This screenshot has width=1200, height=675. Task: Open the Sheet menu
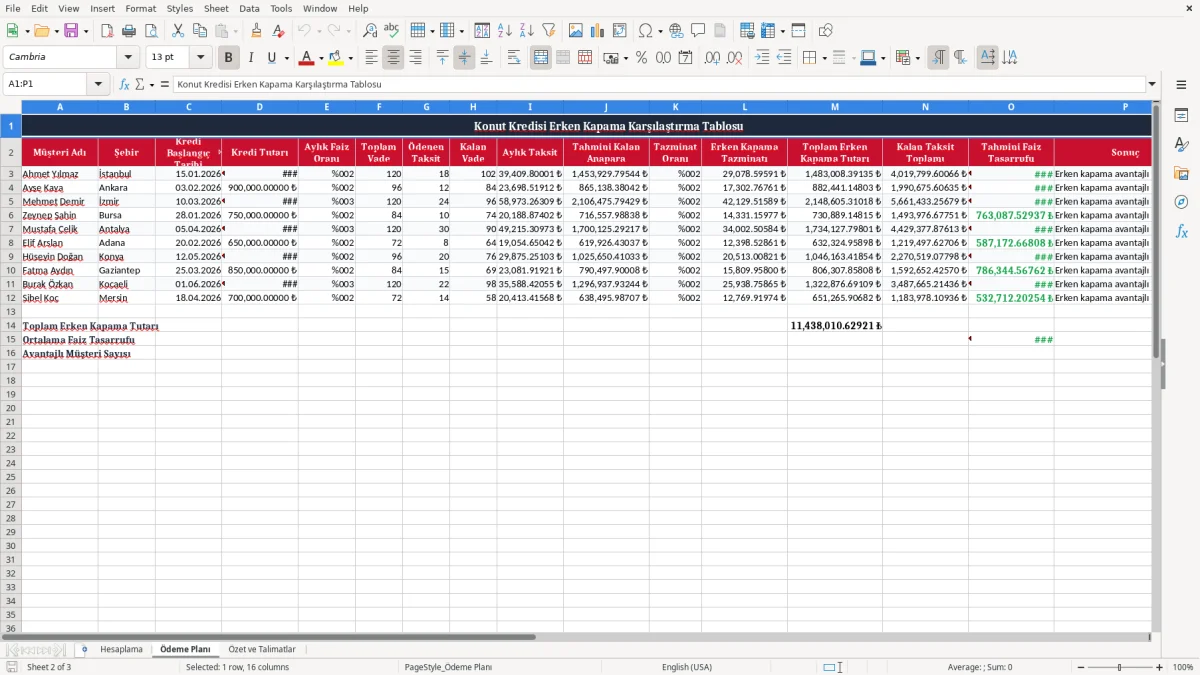216,8
